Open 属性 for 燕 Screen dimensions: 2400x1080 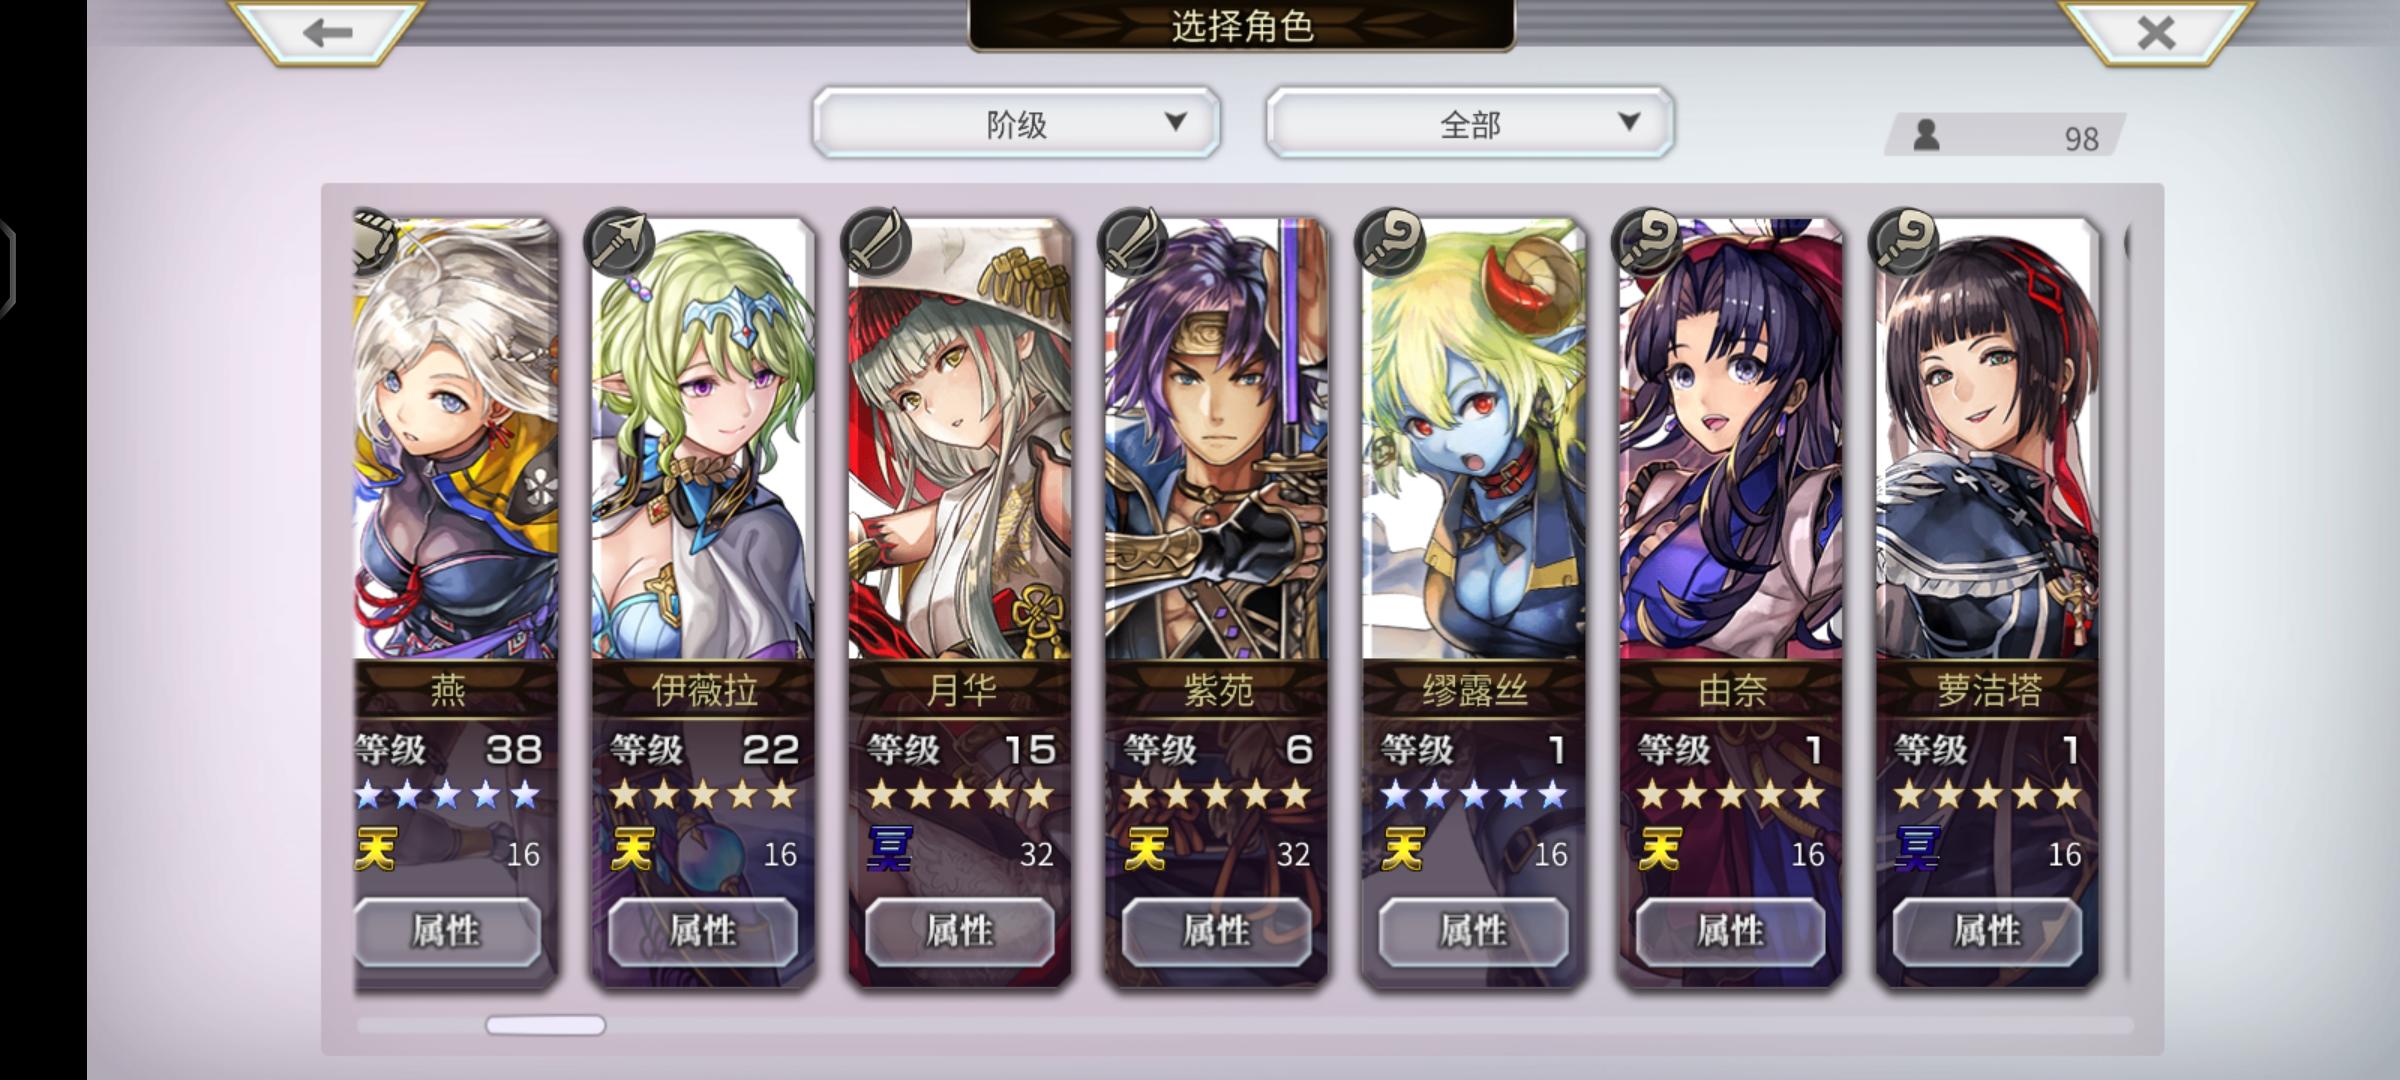pyautogui.click(x=447, y=931)
